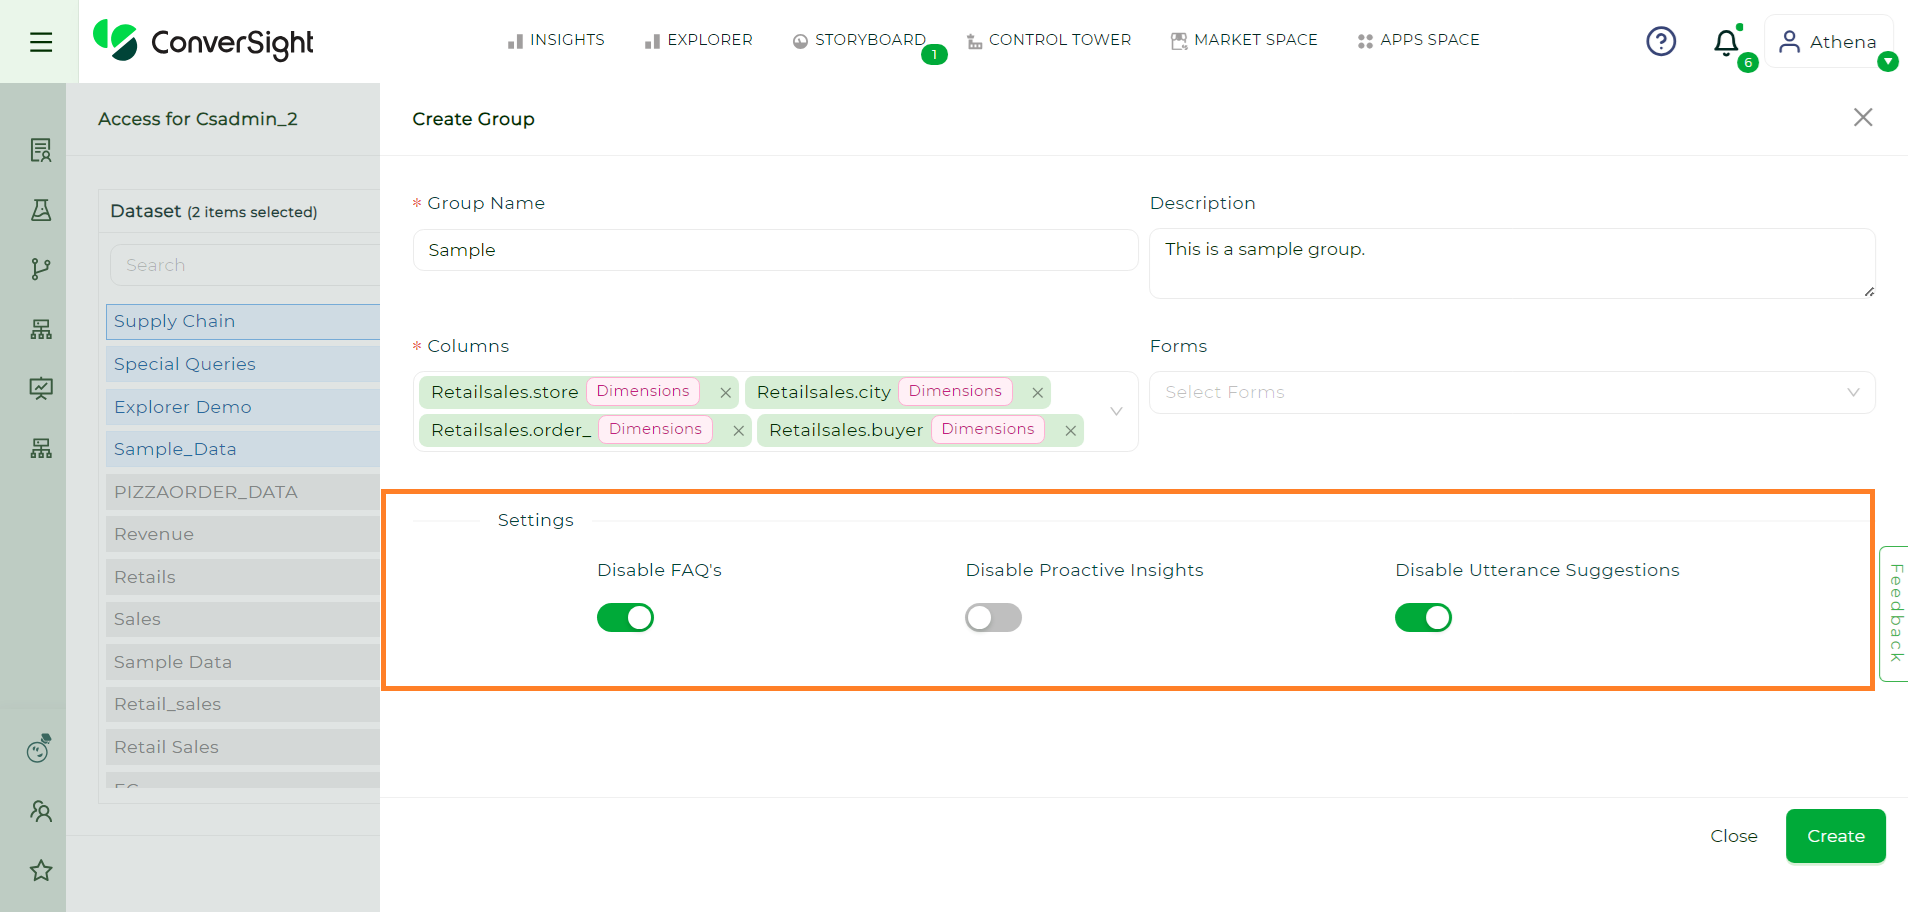Go to the Explorer menu
1908x912 pixels.
coord(698,40)
